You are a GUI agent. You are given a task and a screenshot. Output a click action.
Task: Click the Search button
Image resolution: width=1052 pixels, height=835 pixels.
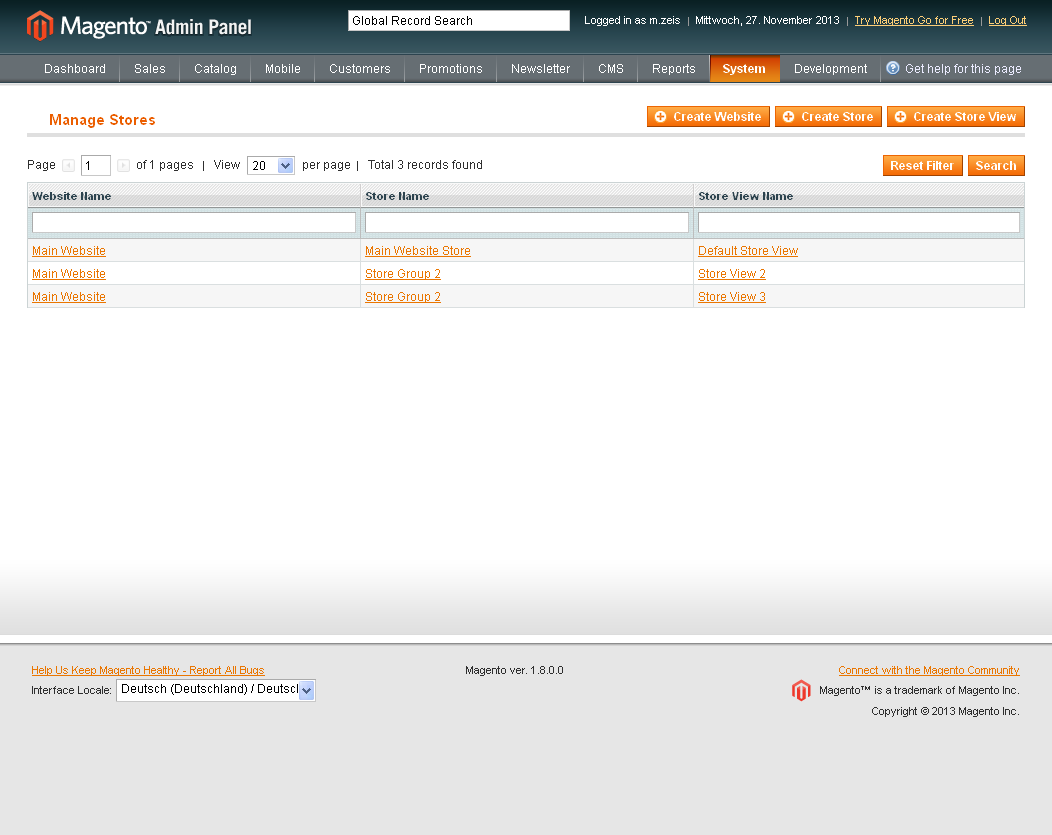[x=996, y=166]
